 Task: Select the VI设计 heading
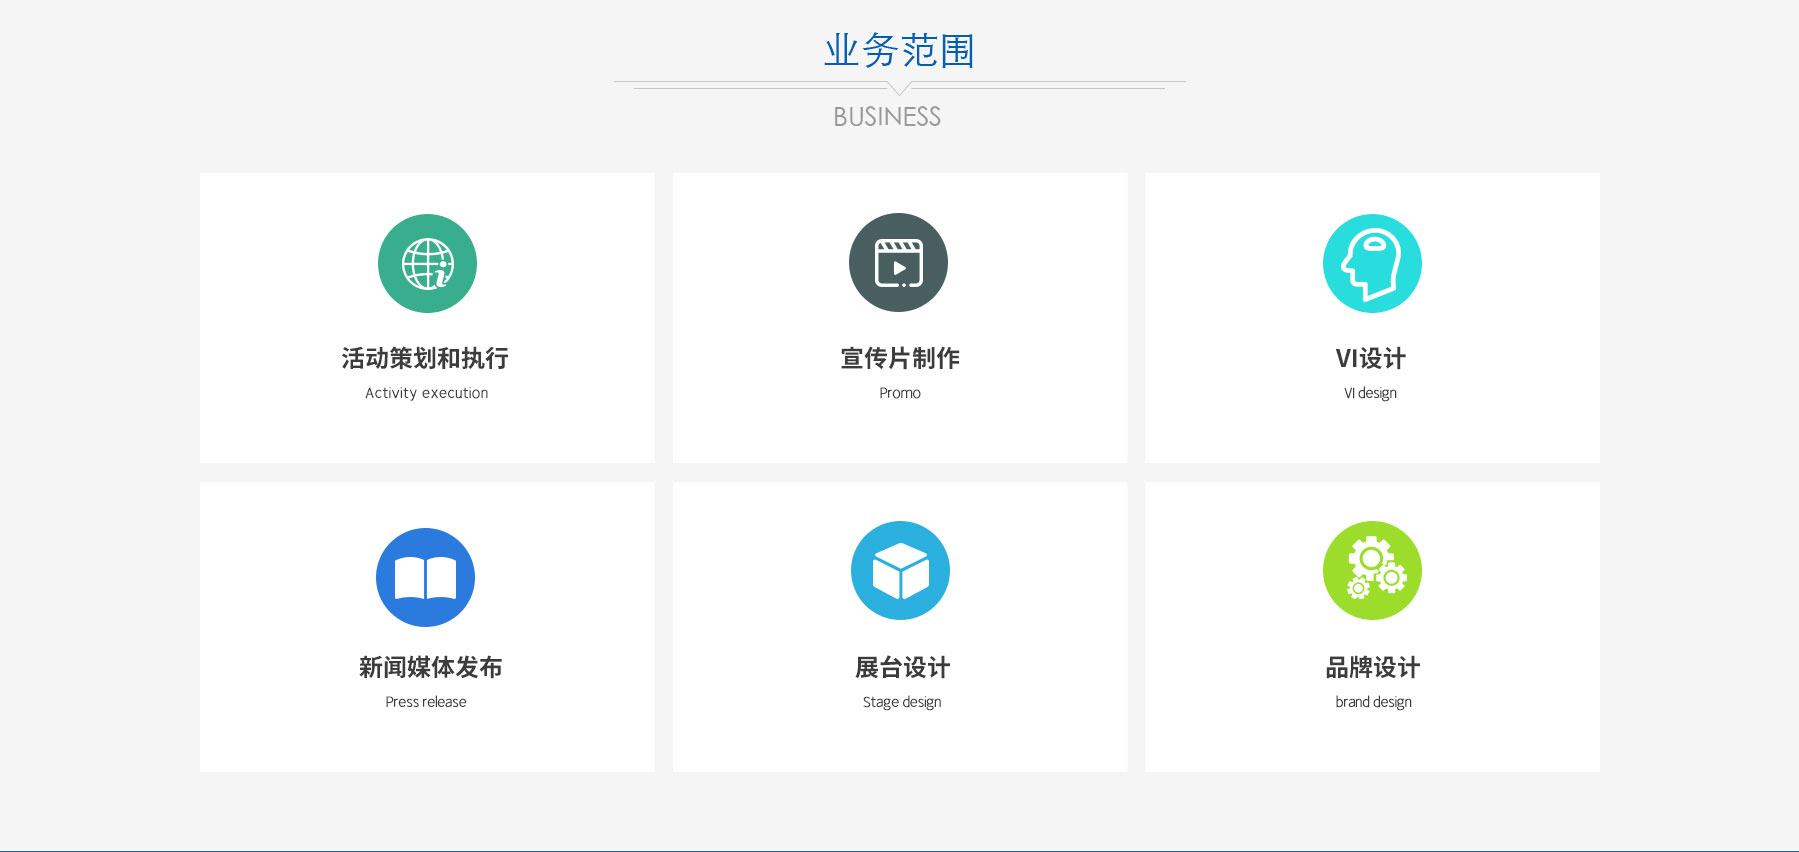tap(1370, 358)
